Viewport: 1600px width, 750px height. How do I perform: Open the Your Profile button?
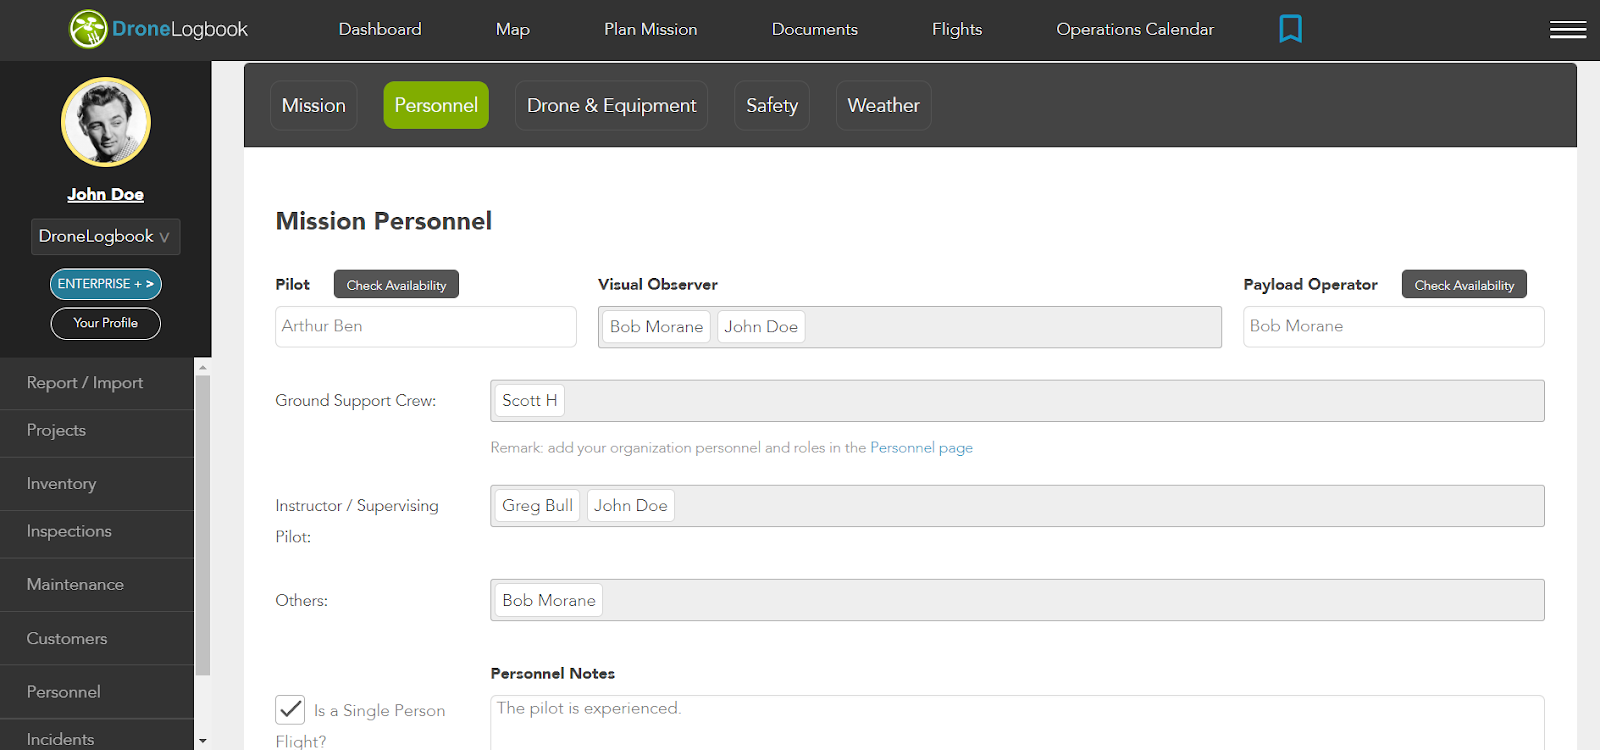pos(106,323)
